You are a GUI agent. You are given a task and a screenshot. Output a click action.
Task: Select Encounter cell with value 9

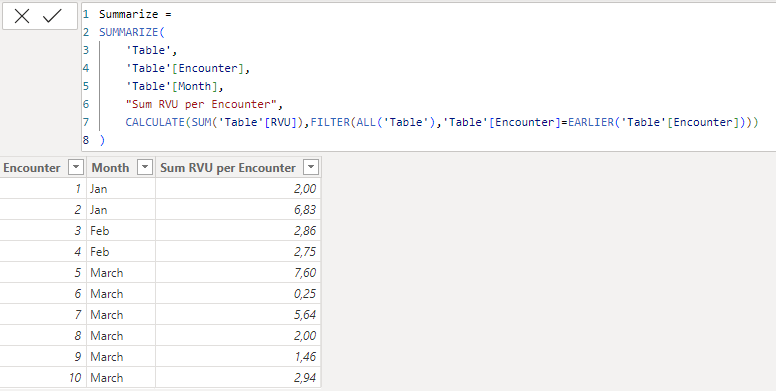(x=43, y=356)
